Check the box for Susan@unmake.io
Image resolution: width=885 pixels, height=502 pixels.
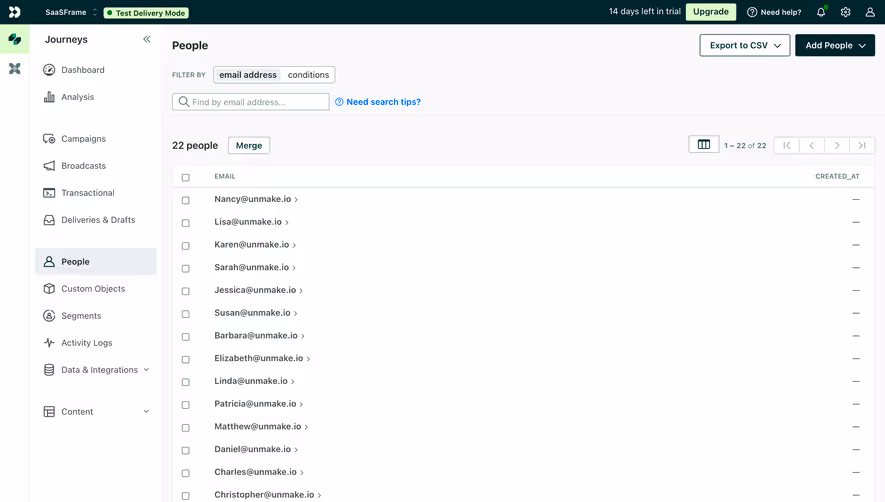[x=186, y=314]
